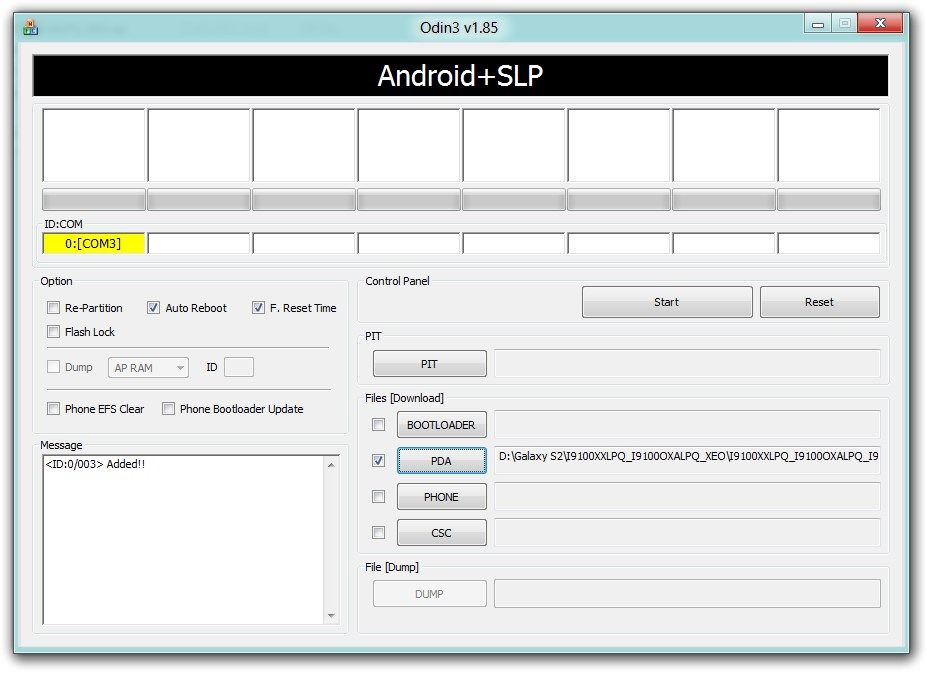Image resolution: width=927 pixels, height=673 pixels.
Task: Enable Phone Bootloader Update
Action: [168, 409]
